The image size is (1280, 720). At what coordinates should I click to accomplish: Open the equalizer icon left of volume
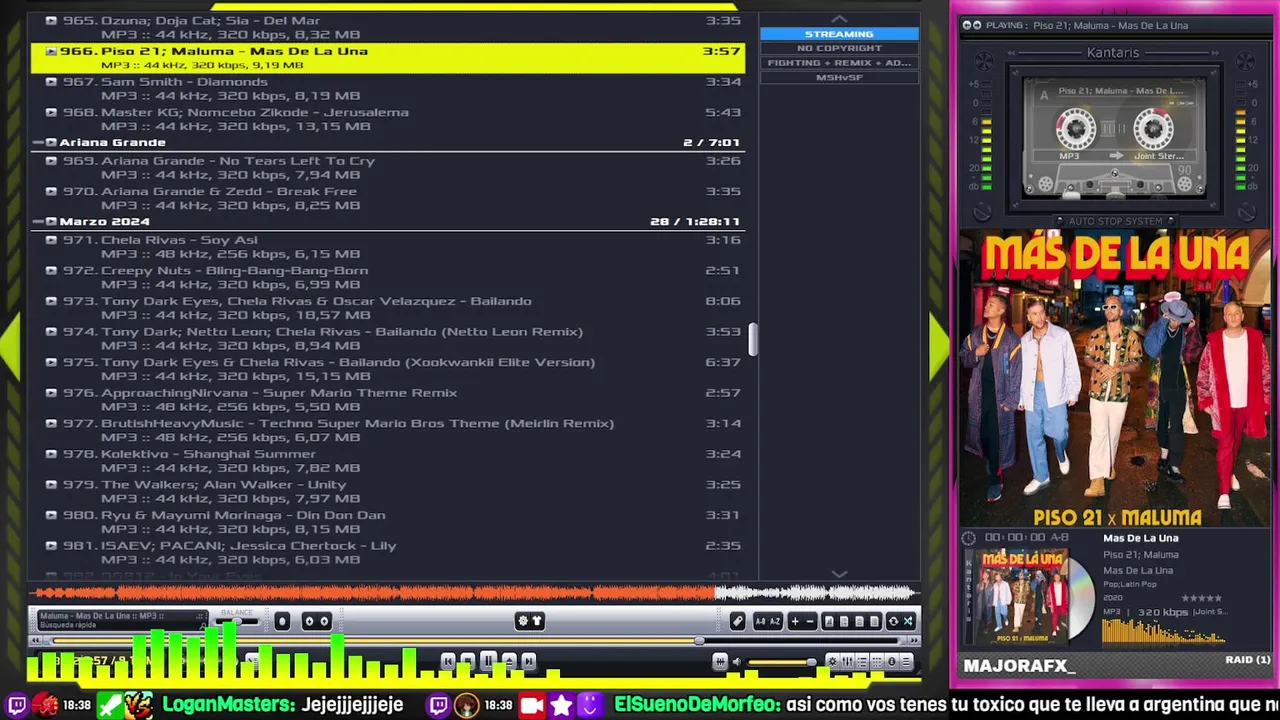720,661
